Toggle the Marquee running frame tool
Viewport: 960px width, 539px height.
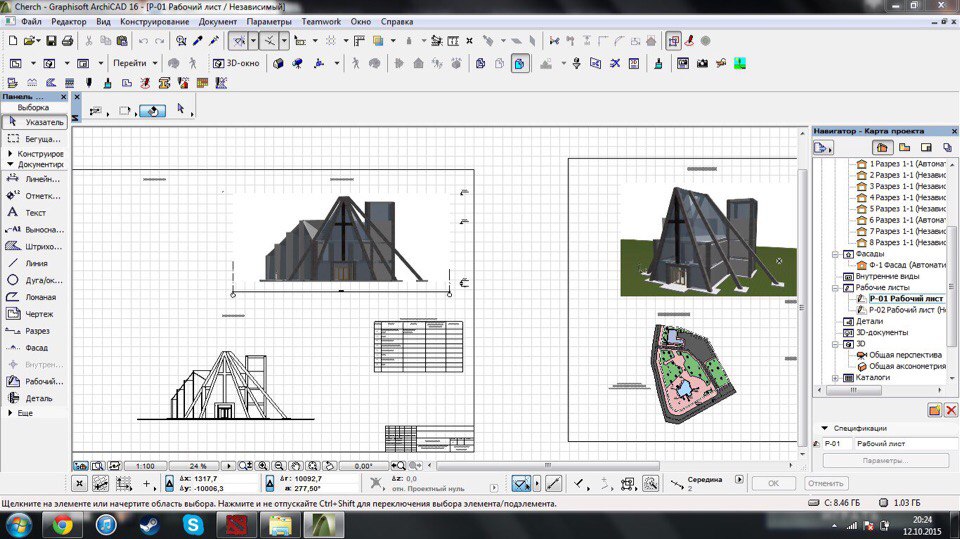point(34,139)
